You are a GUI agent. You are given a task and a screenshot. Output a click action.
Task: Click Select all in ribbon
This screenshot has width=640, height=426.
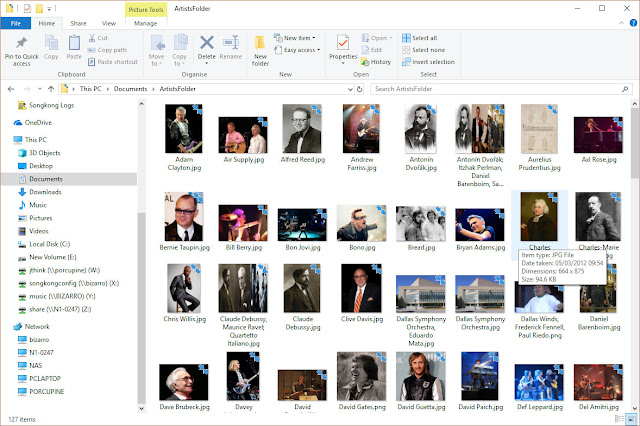tap(420, 38)
